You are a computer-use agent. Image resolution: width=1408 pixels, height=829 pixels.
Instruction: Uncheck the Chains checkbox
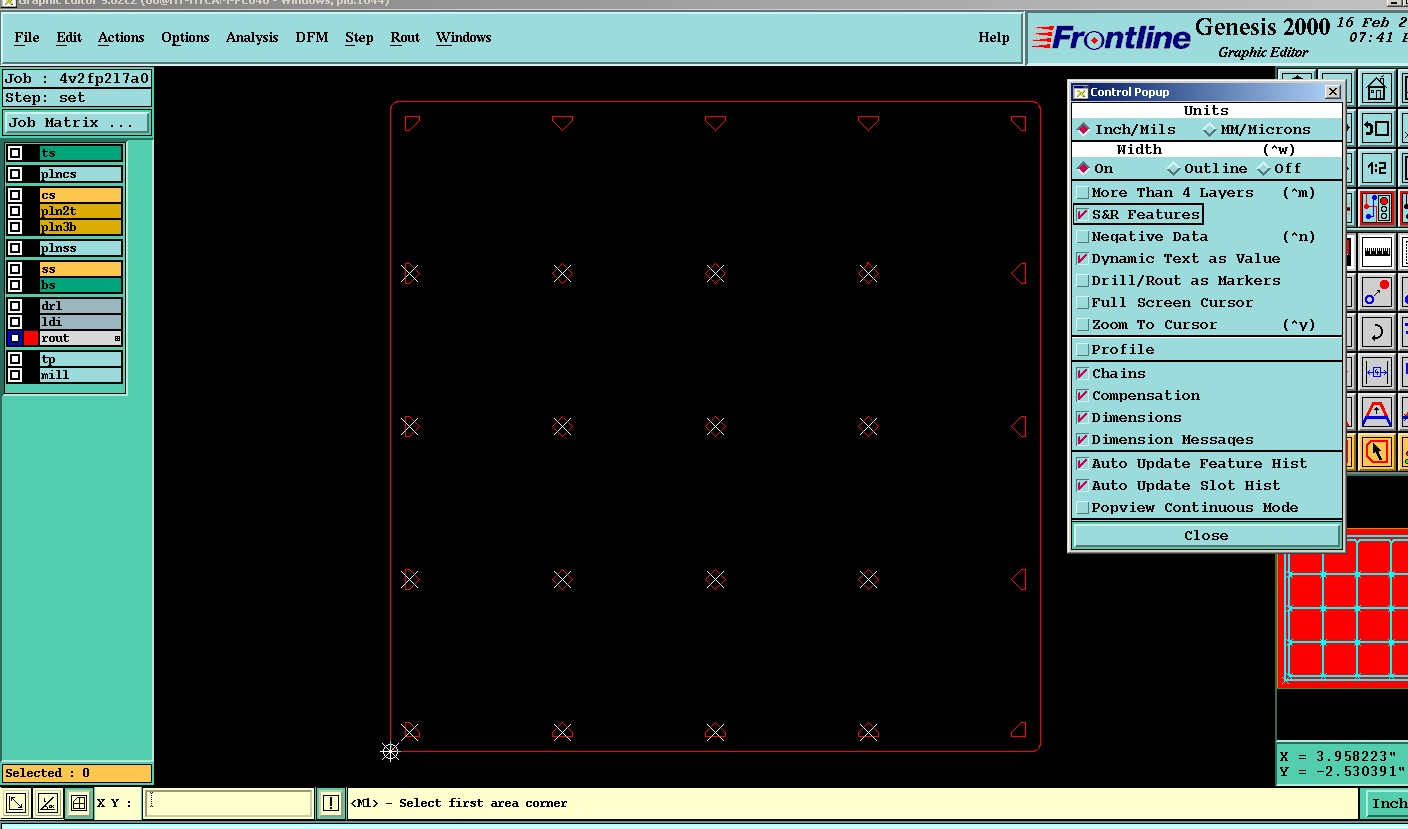[x=1082, y=373]
